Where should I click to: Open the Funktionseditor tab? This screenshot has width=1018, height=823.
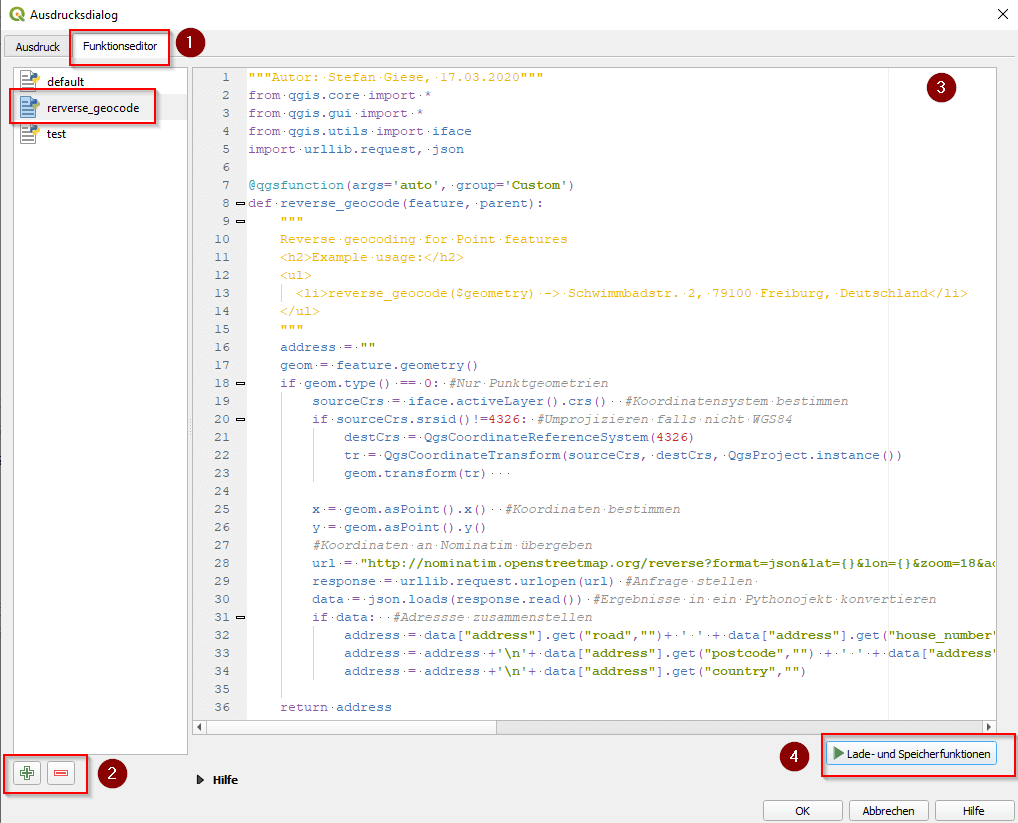[x=119, y=47]
